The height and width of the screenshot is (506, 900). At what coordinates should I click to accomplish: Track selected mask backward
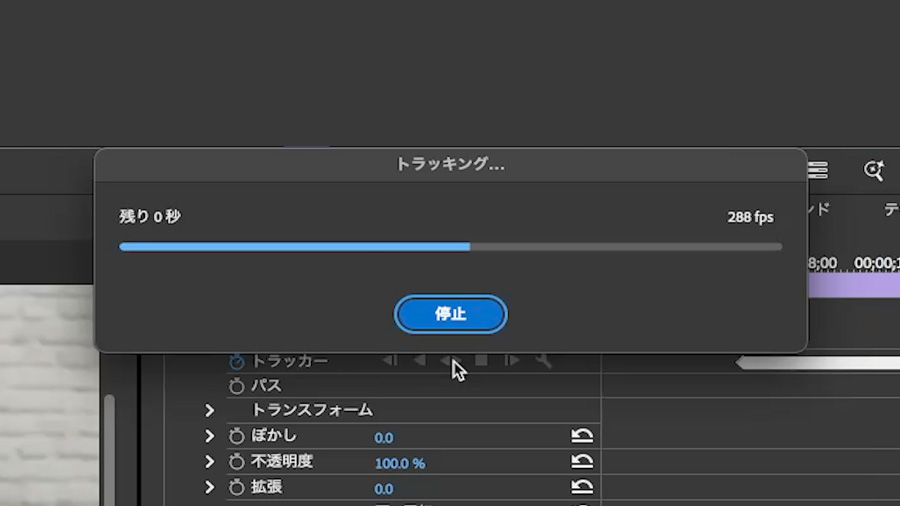click(x=420, y=360)
